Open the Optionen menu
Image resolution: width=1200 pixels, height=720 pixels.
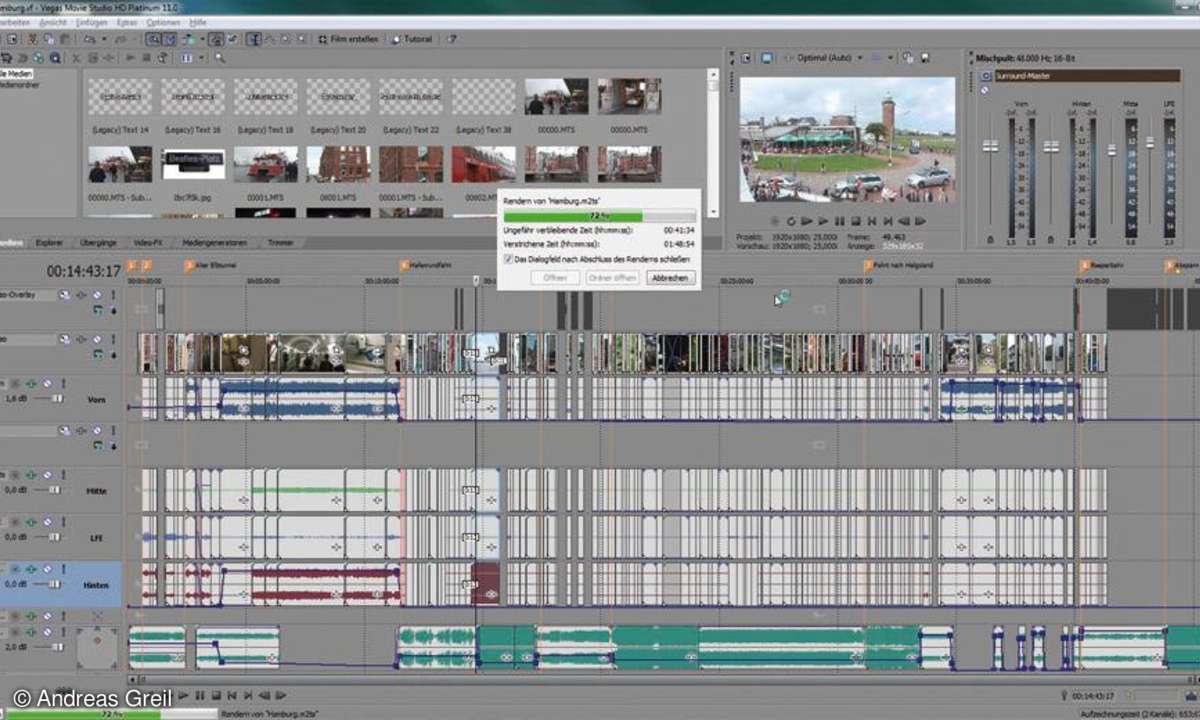[164, 21]
